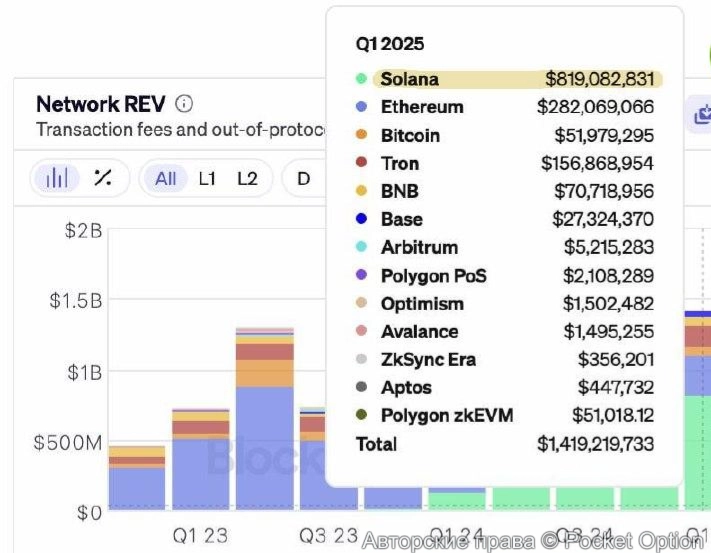Click the Q1 23 x-axis label
Viewport: 711px width, 553px height.
tap(200, 536)
